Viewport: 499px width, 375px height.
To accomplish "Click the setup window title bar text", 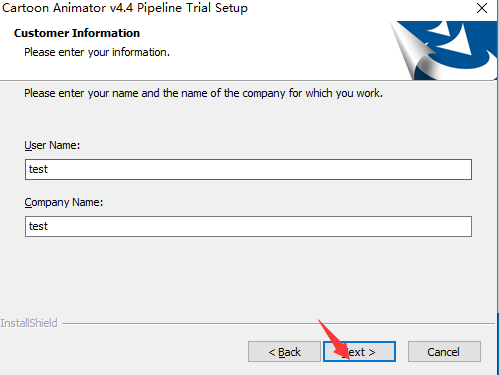I will [x=125, y=8].
